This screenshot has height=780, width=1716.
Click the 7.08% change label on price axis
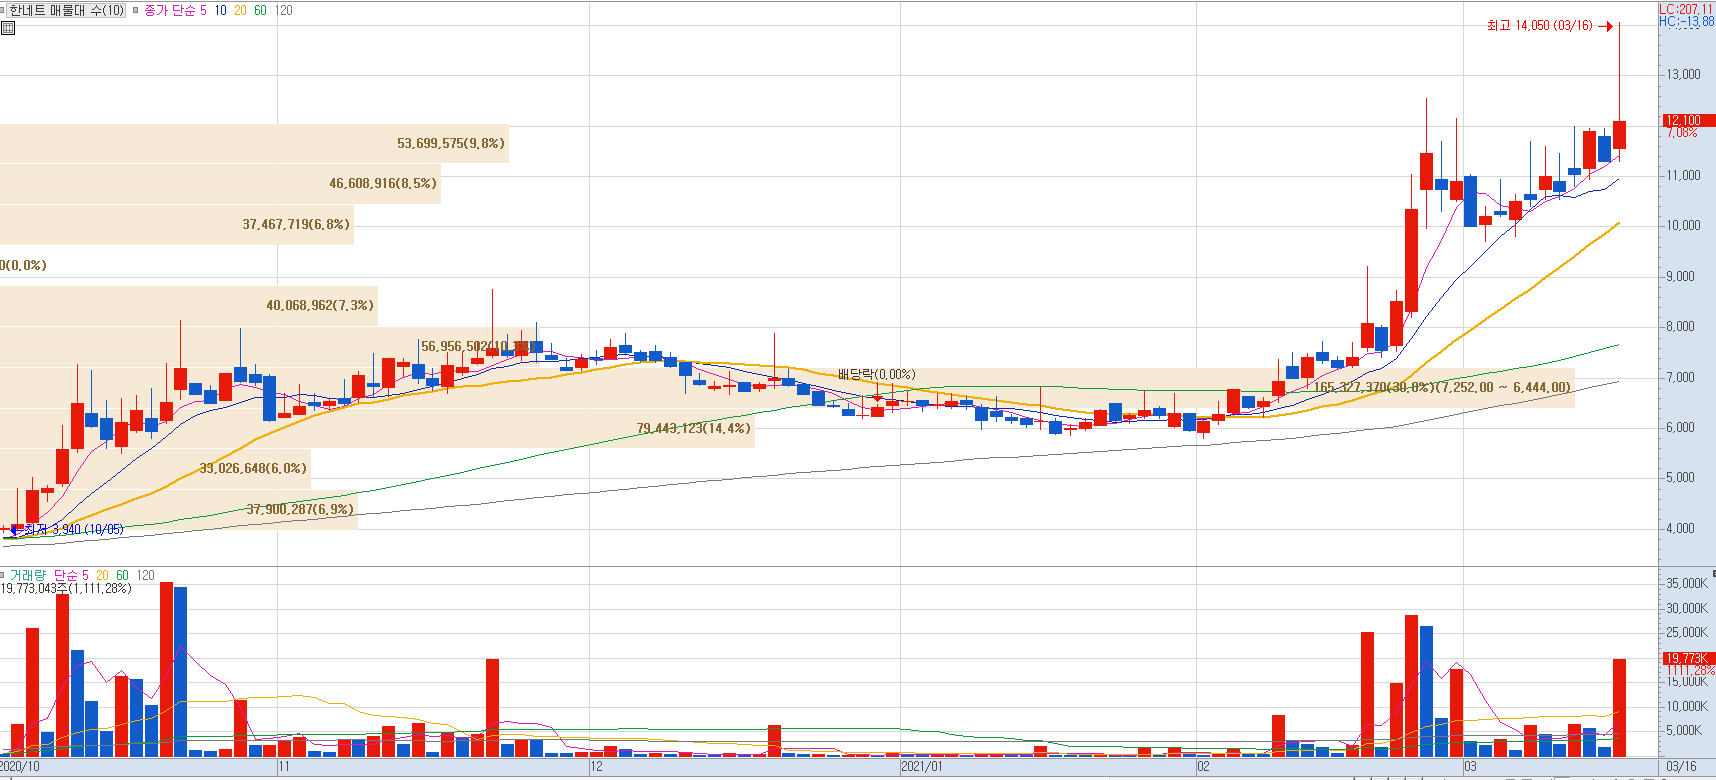tap(1681, 132)
